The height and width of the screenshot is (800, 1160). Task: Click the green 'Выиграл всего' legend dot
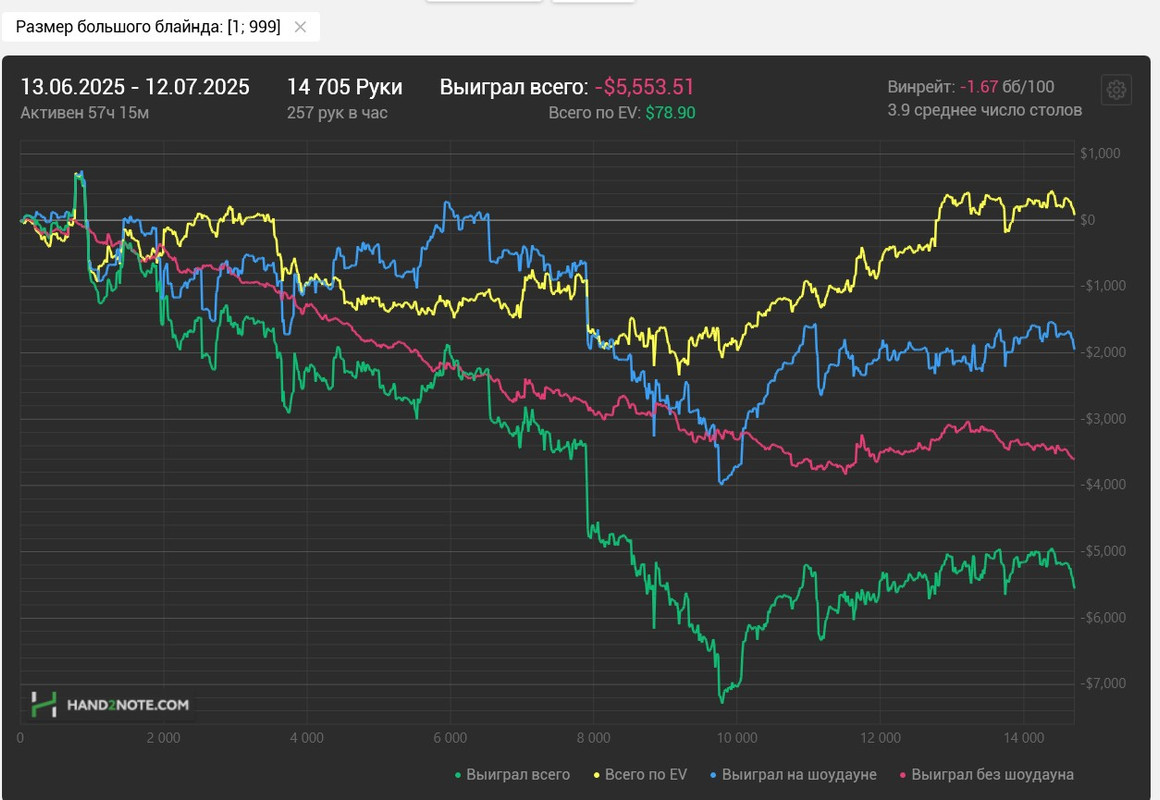pyautogui.click(x=458, y=775)
